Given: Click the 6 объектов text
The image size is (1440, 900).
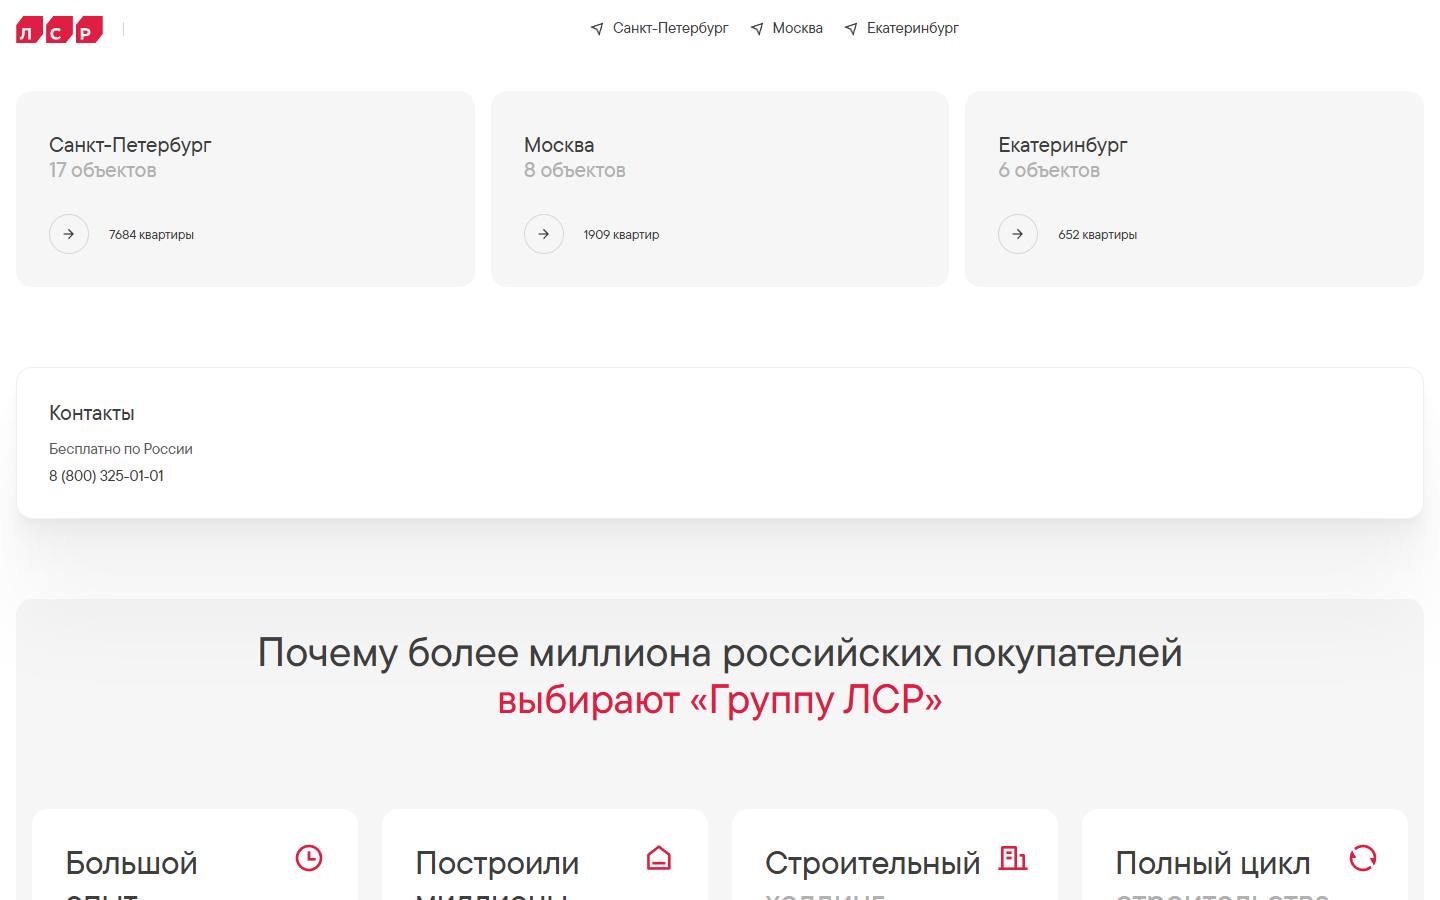Looking at the screenshot, I should 1049,171.
